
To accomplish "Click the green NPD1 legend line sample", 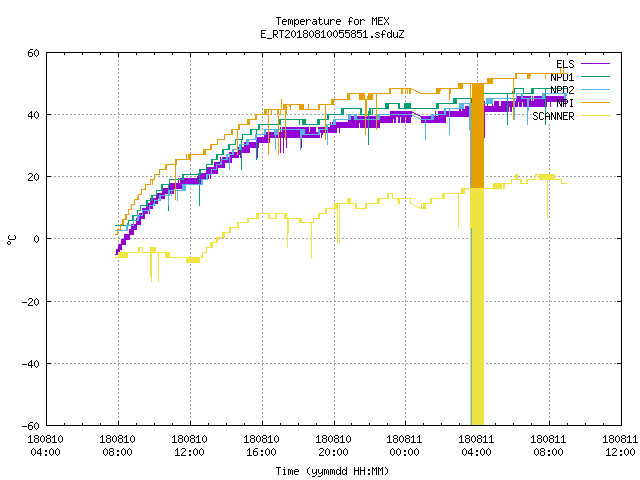I will pos(595,76).
